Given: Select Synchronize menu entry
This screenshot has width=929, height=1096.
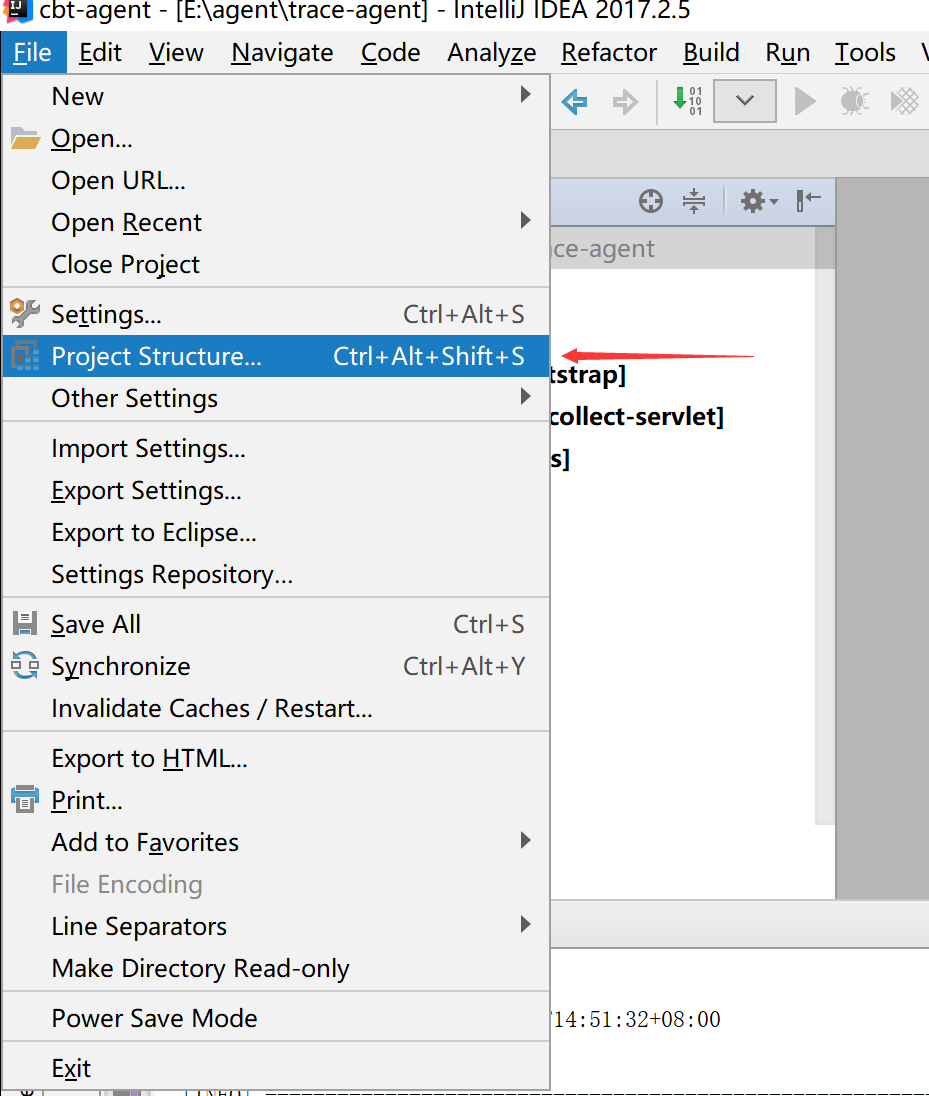Looking at the screenshot, I should pyautogui.click(x=276, y=666).
